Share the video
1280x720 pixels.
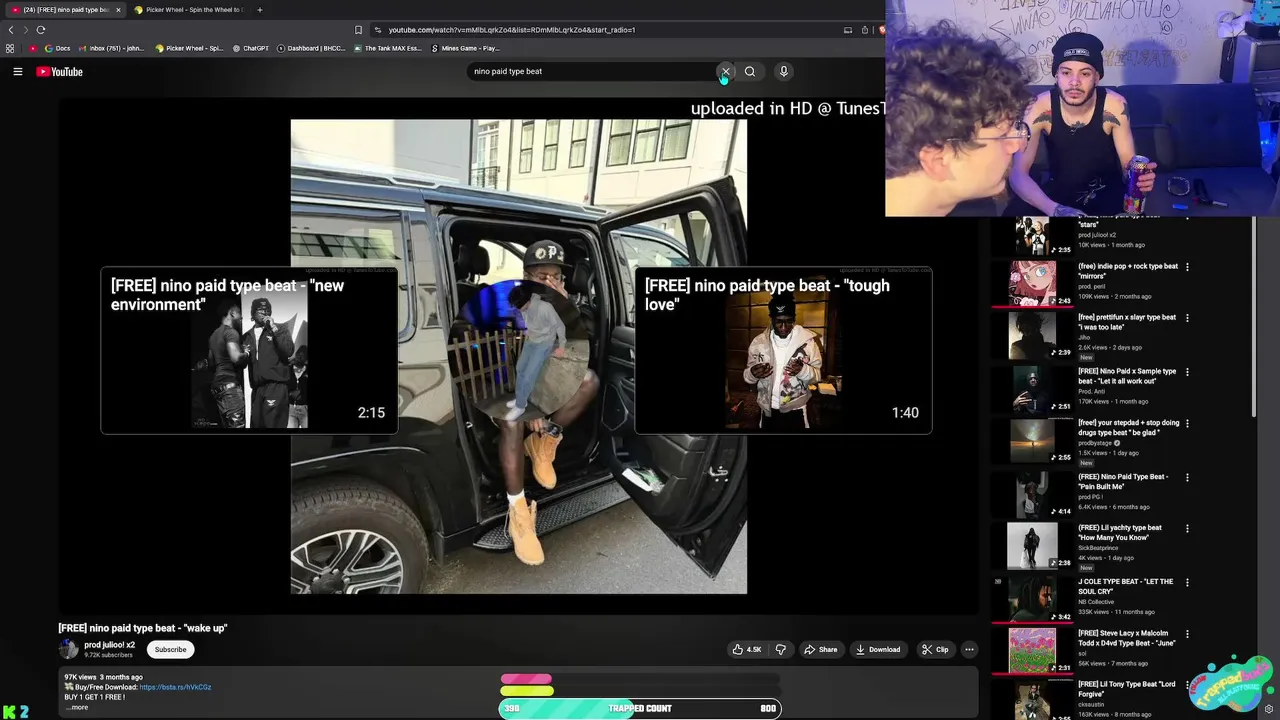[x=821, y=649]
